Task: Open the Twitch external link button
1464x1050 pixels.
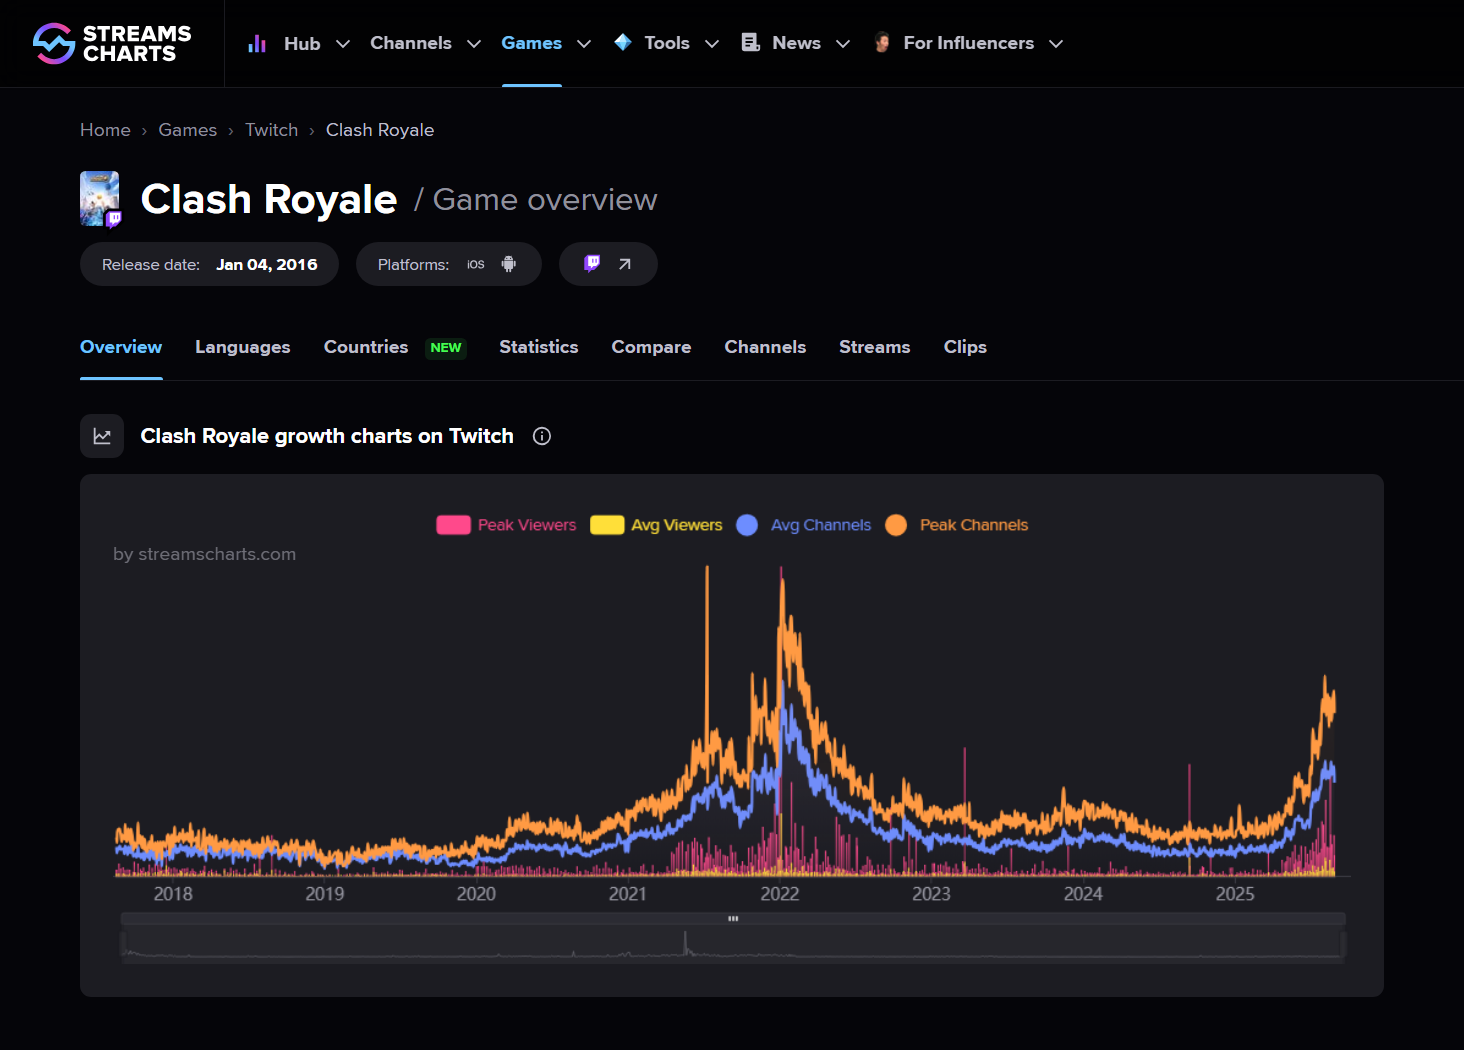Action: [x=608, y=264]
